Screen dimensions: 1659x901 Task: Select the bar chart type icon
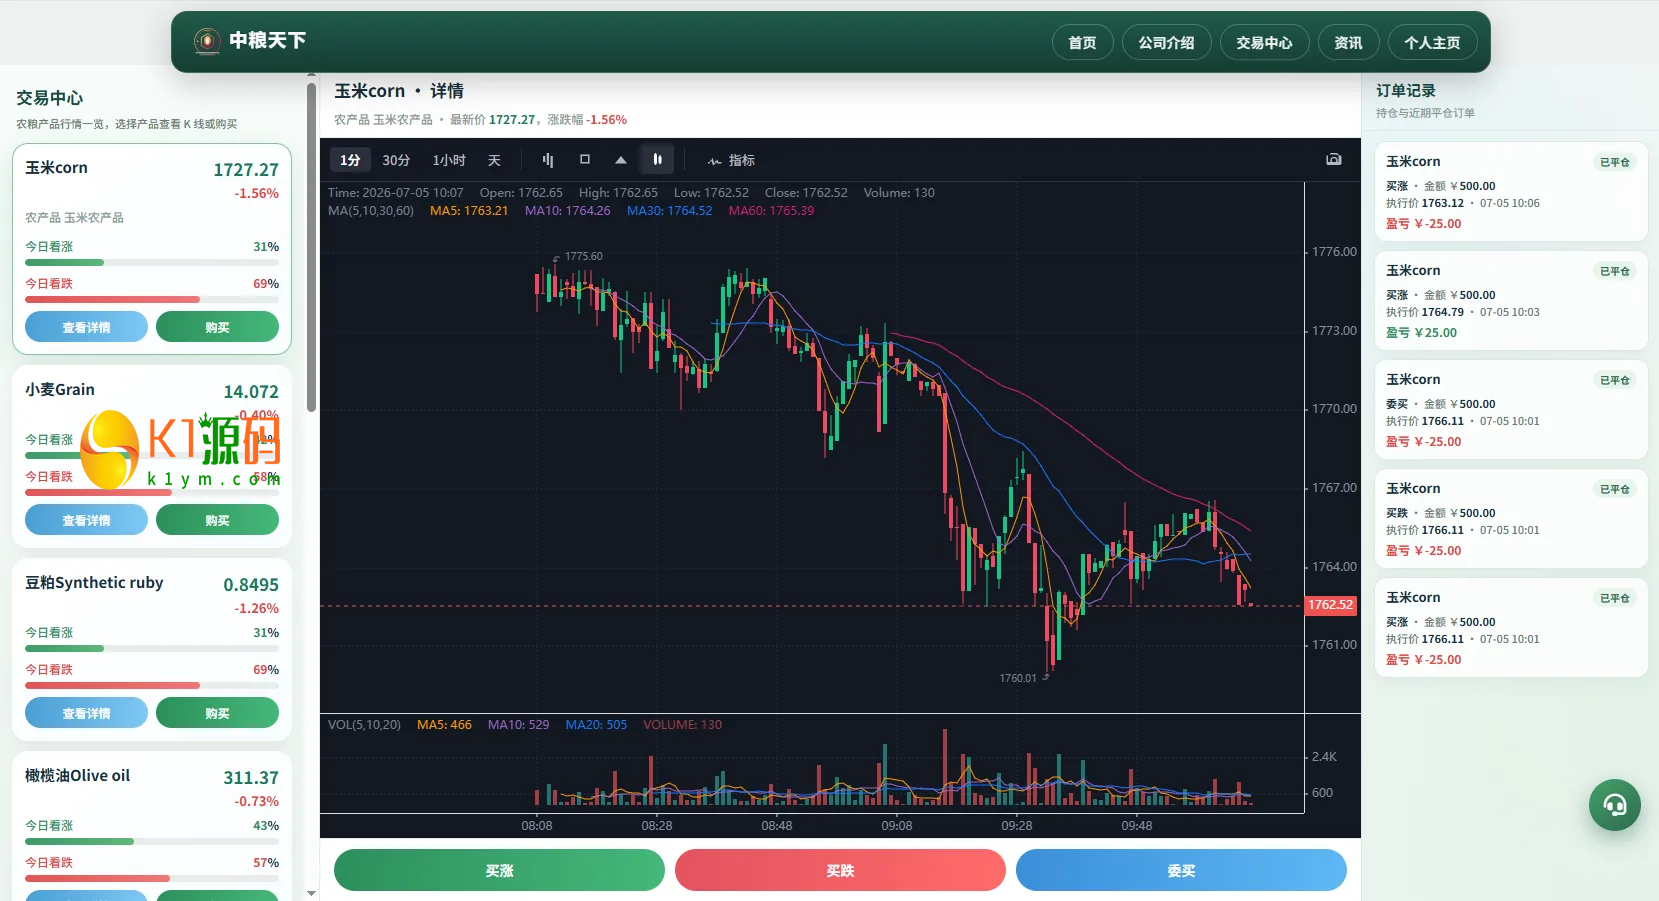point(547,160)
